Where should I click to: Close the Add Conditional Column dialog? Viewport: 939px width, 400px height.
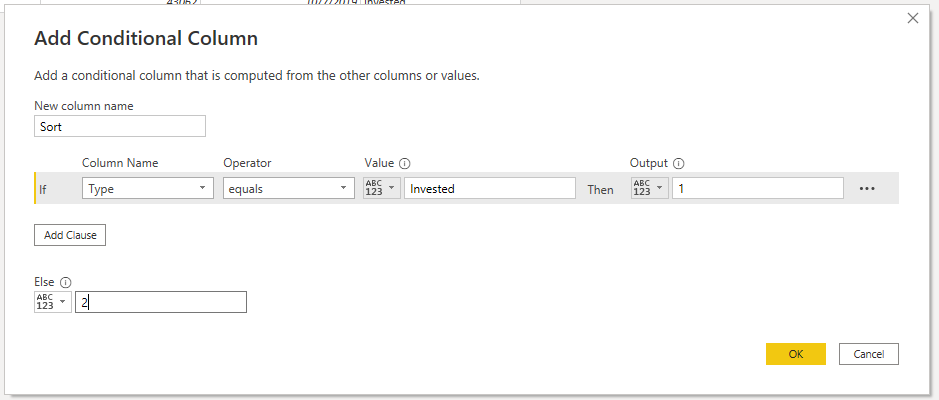click(x=913, y=19)
